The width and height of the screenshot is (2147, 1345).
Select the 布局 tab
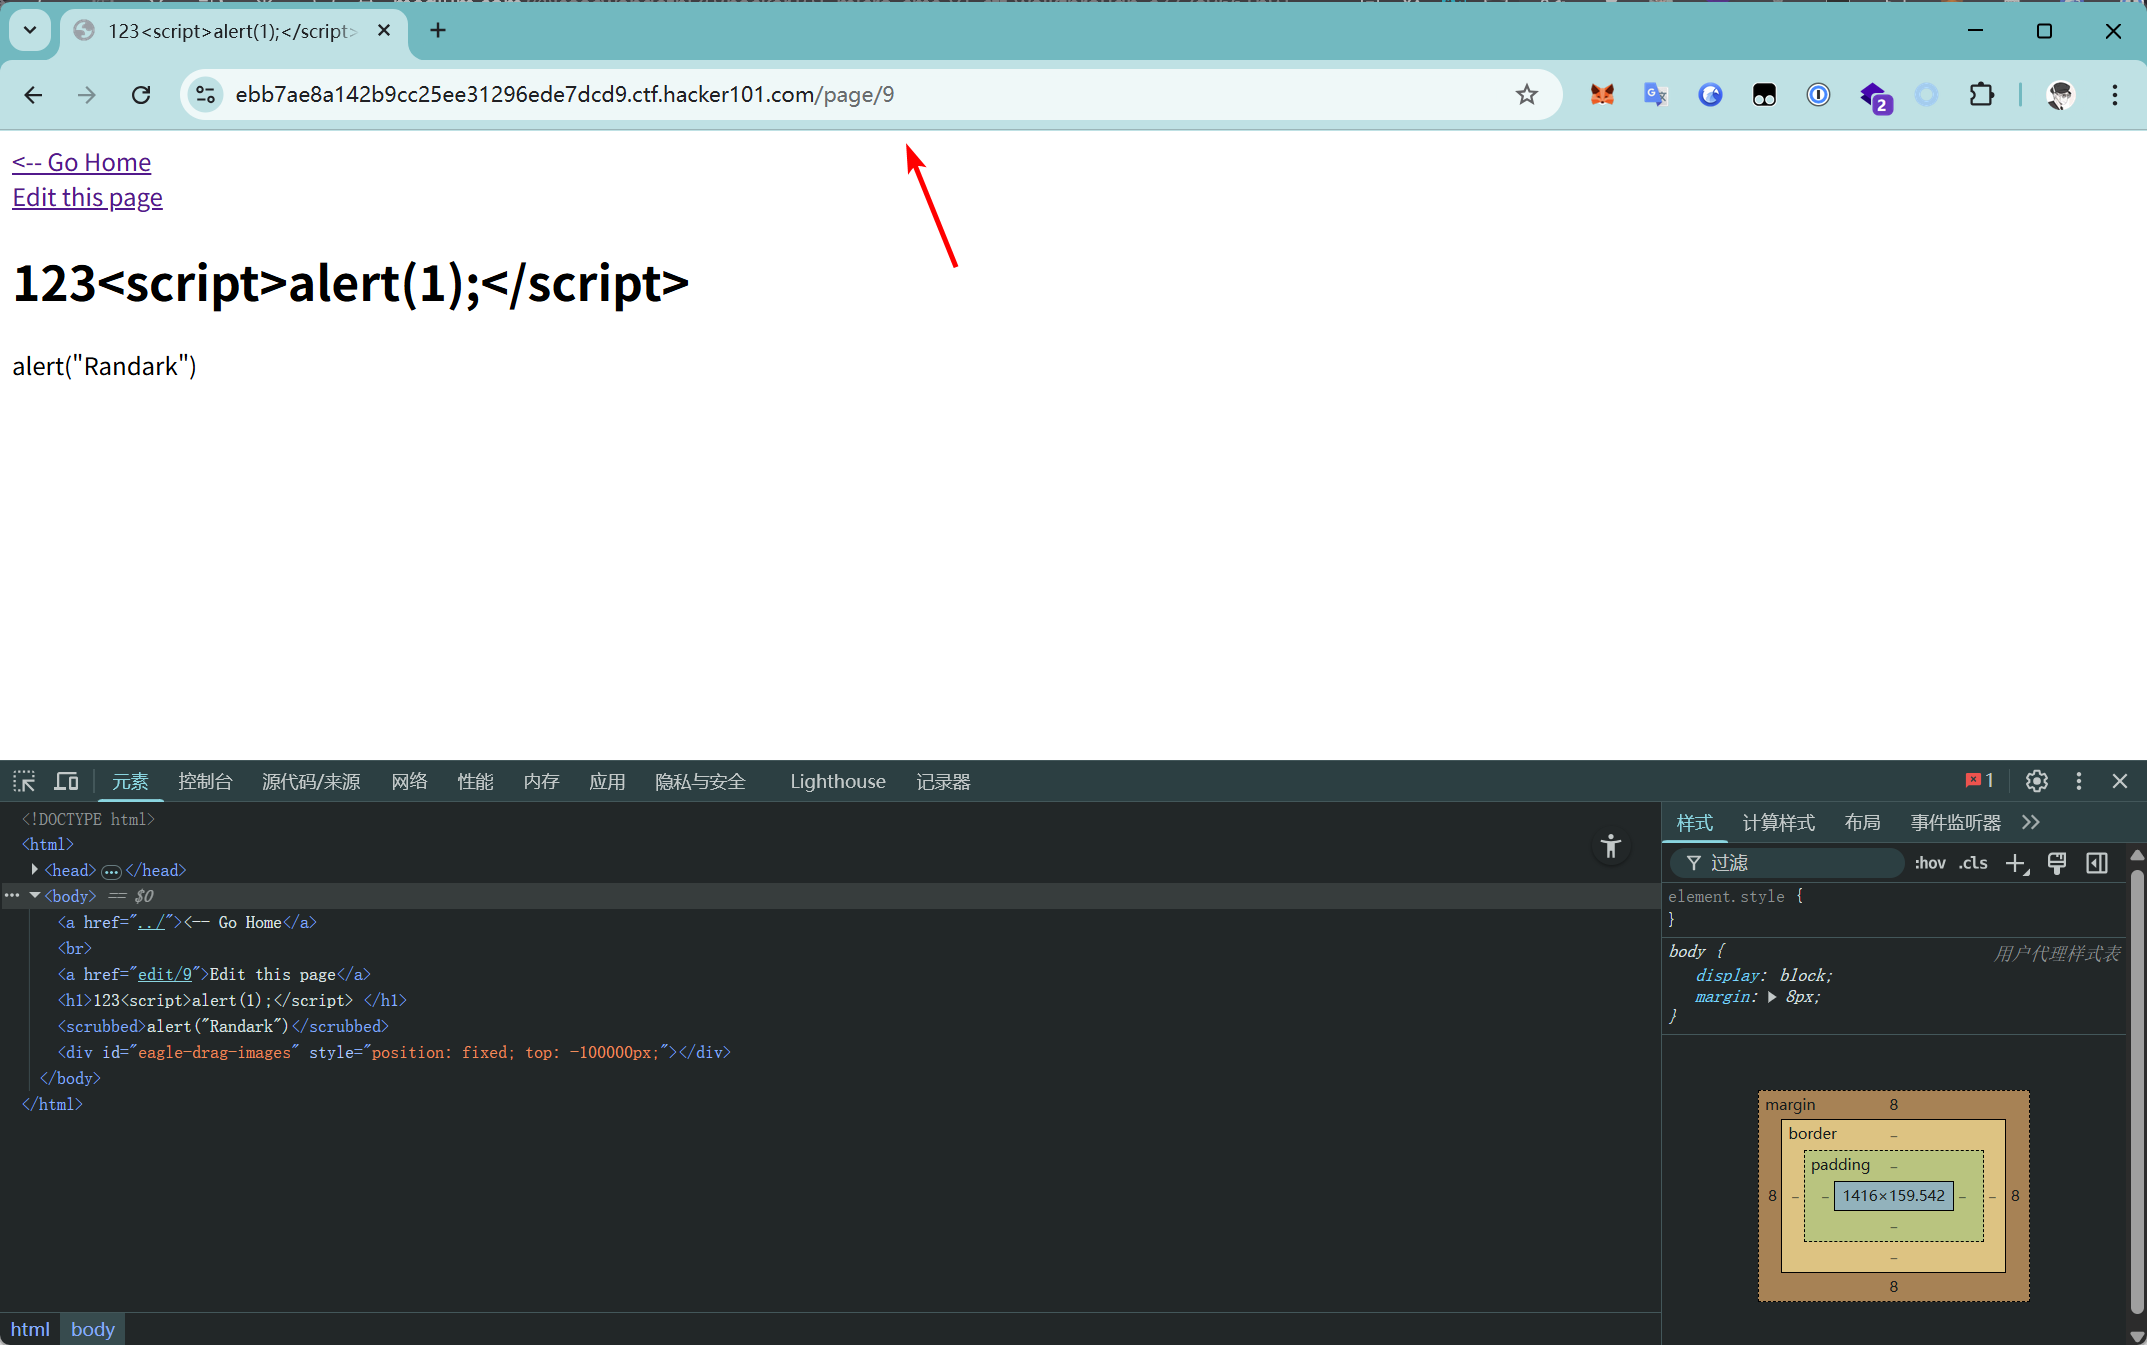[x=1862, y=822]
